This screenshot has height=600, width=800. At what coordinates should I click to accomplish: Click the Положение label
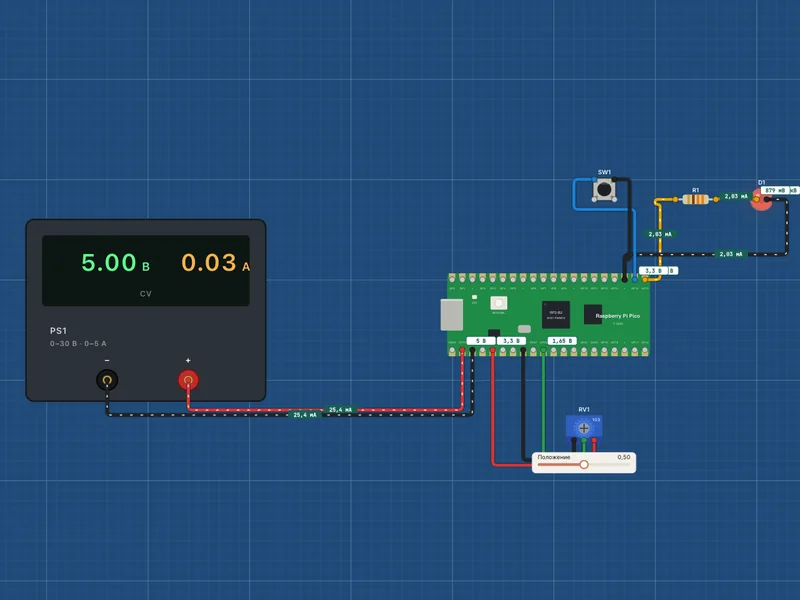tap(554, 457)
